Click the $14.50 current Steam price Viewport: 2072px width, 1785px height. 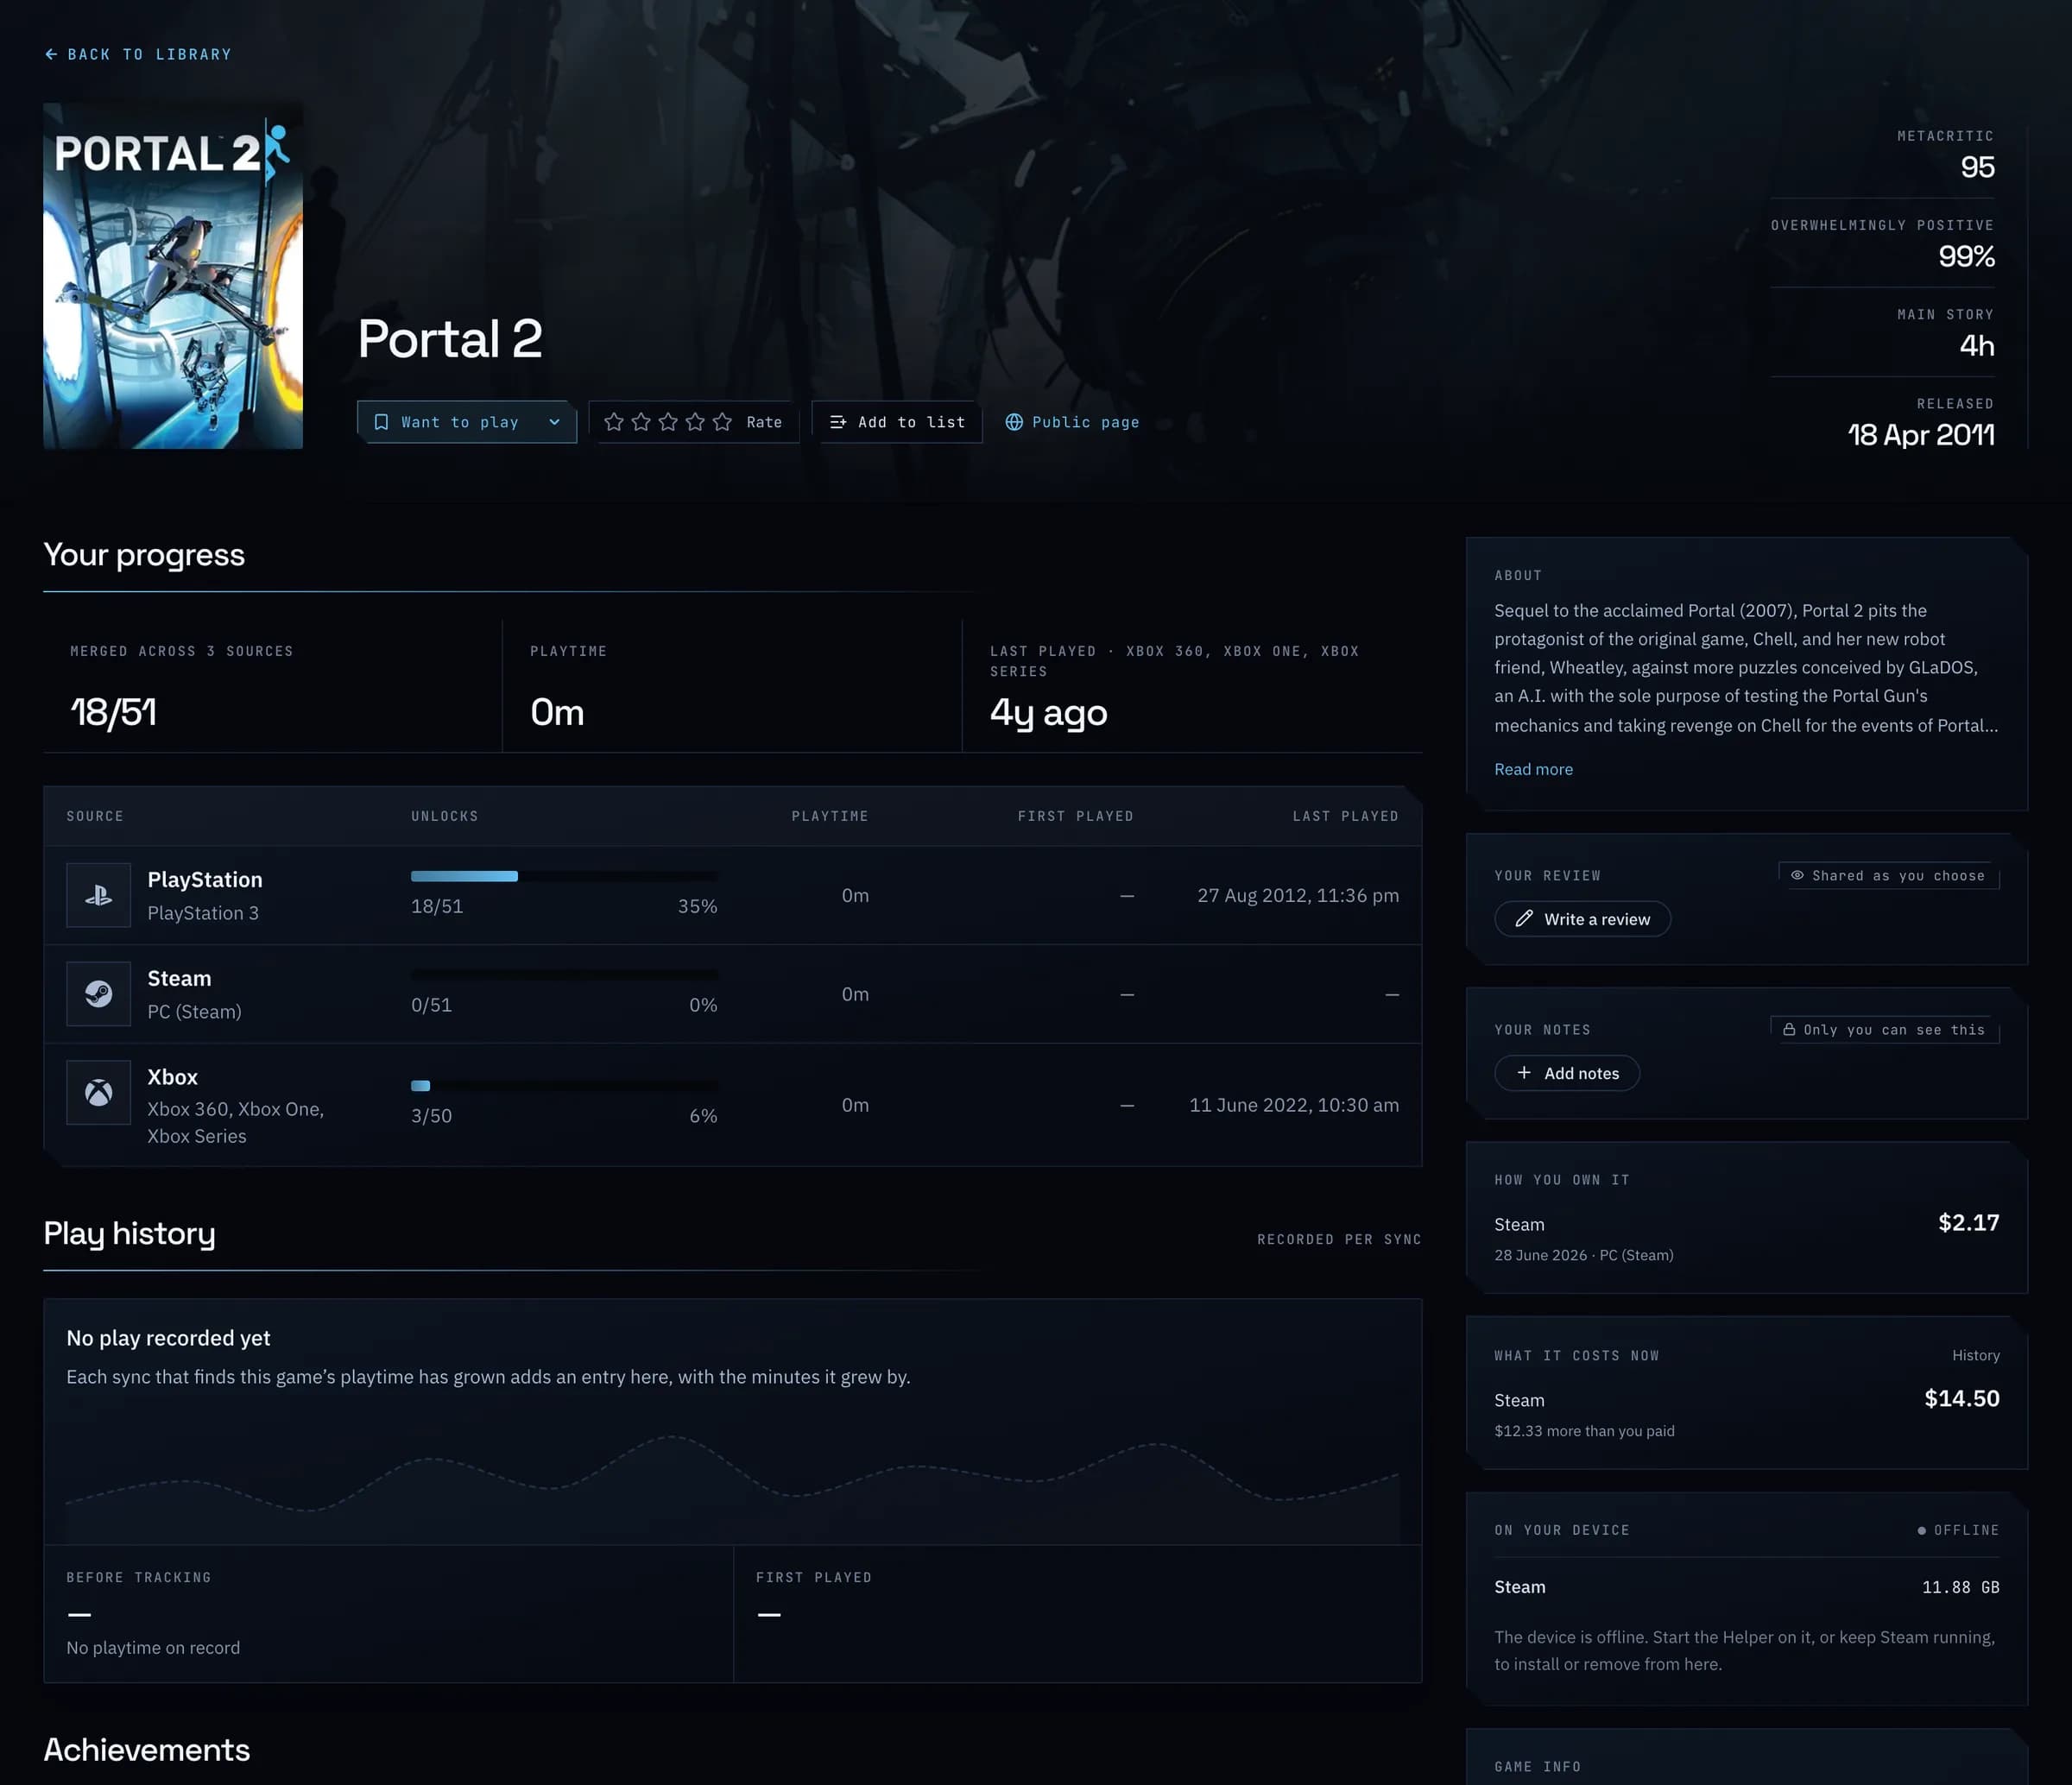coord(1961,1398)
